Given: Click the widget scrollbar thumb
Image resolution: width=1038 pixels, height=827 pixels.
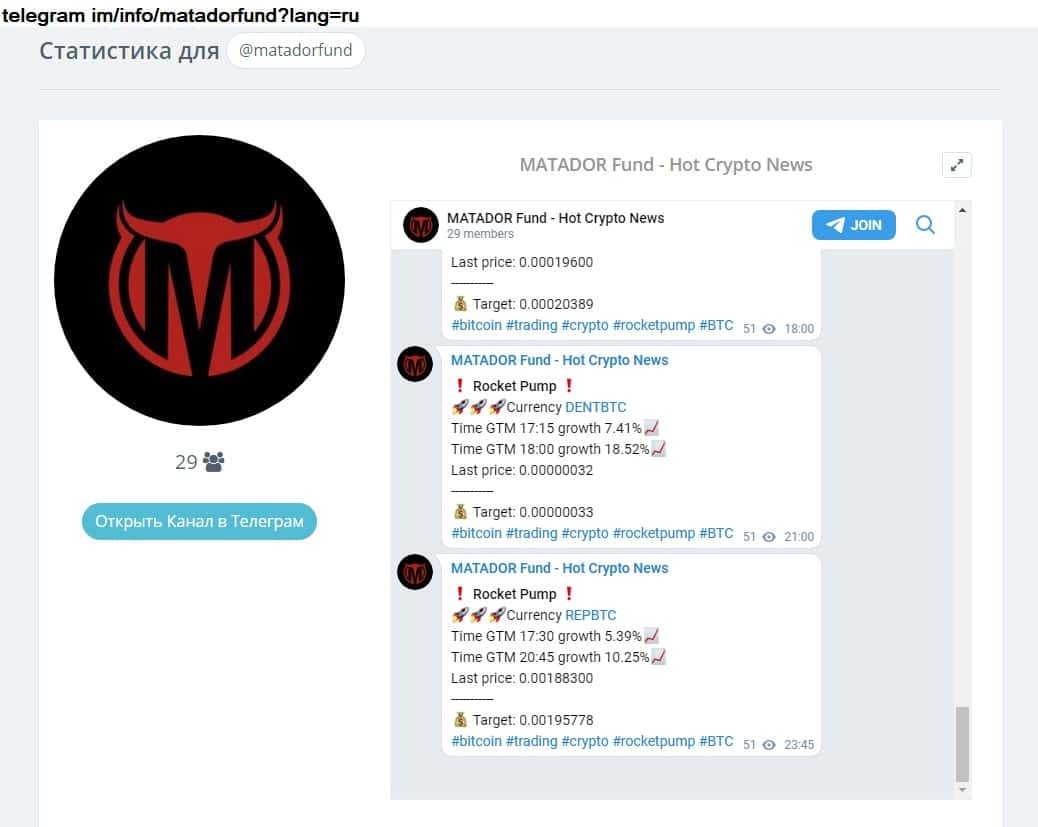Looking at the screenshot, I should pyautogui.click(x=963, y=744).
